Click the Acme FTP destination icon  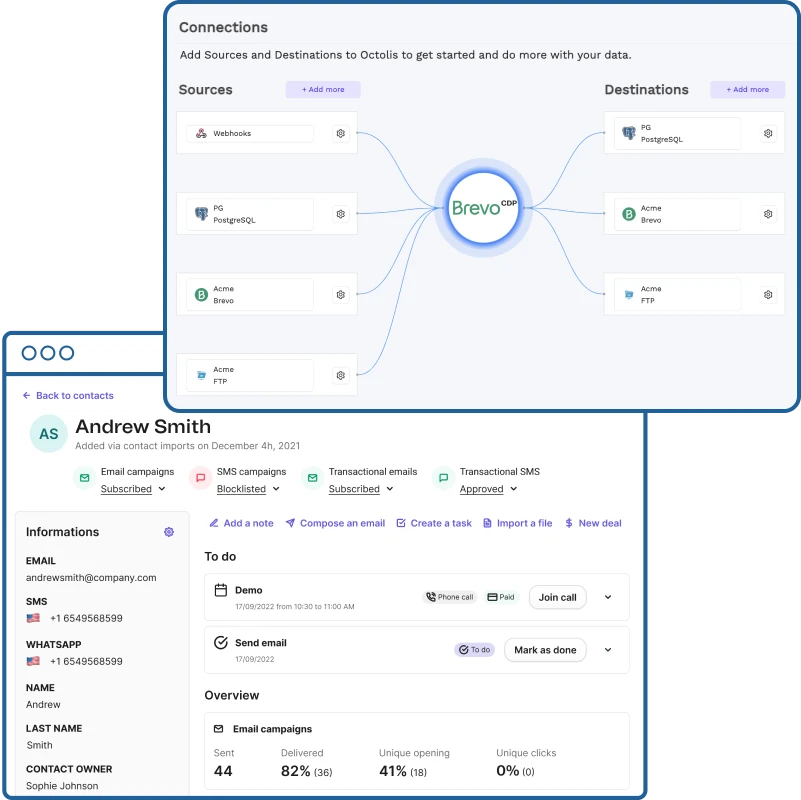tap(628, 294)
